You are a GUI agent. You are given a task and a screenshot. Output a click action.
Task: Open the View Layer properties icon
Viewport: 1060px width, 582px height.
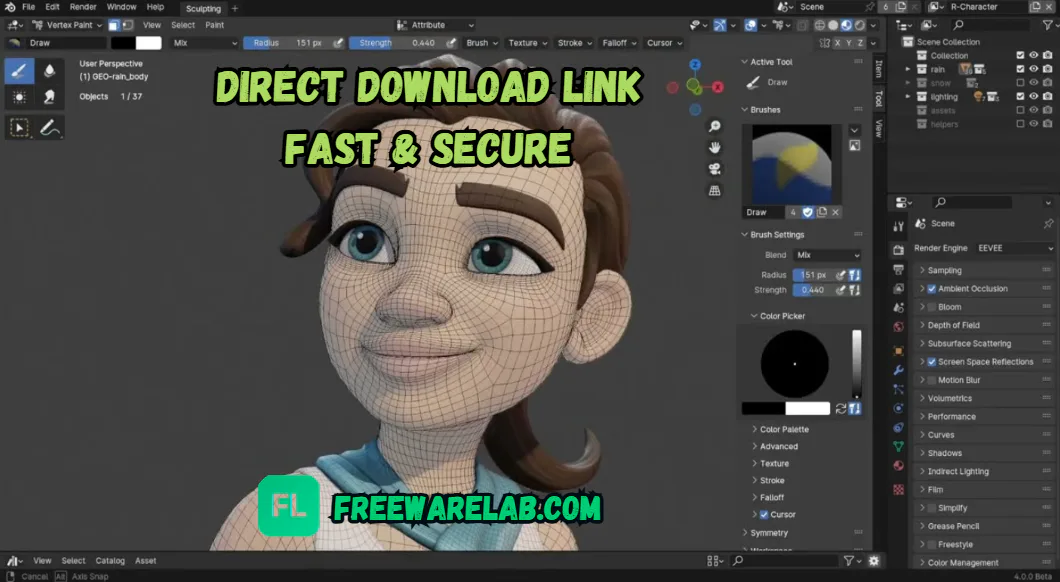pos(898,289)
